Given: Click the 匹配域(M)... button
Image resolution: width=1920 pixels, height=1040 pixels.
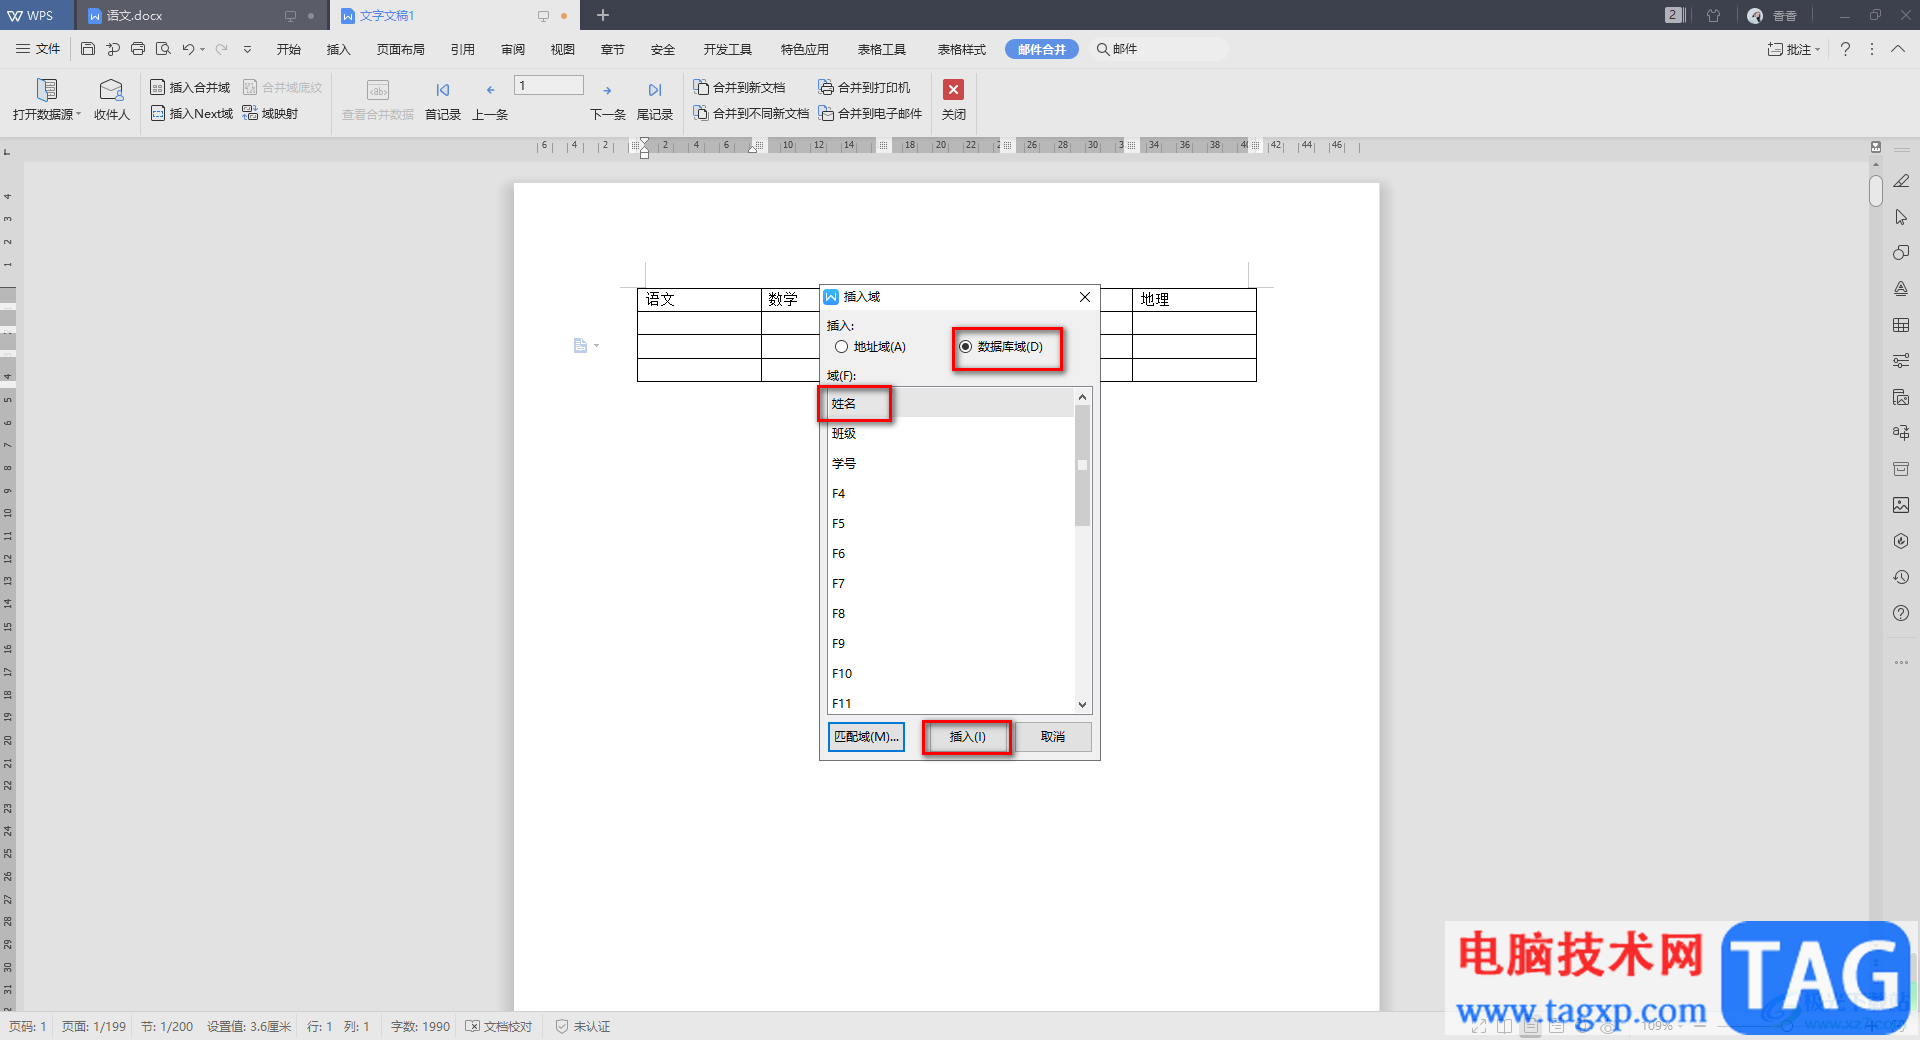Looking at the screenshot, I should point(866,737).
